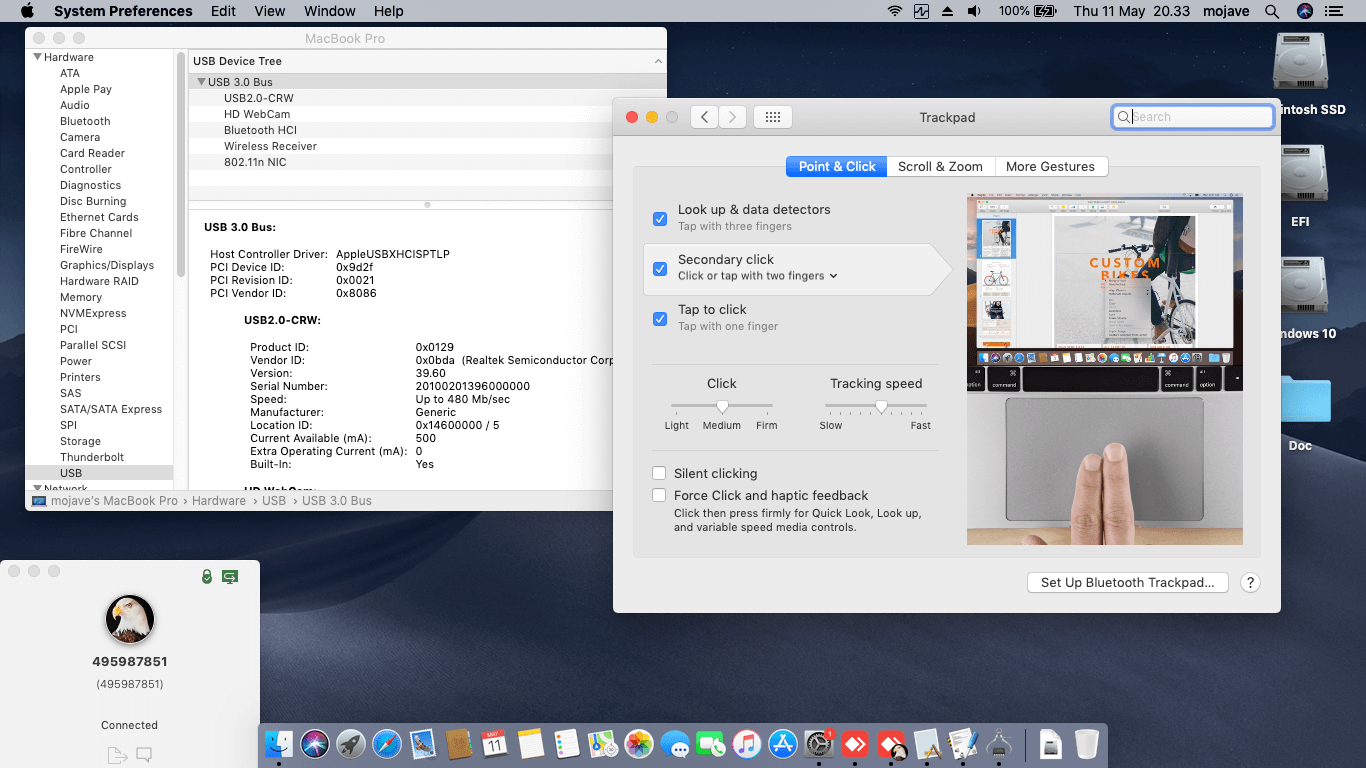Click Search field in Trackpad preferences
Viewport: 1366px width, 768px height.
(x=1192, y=117)
